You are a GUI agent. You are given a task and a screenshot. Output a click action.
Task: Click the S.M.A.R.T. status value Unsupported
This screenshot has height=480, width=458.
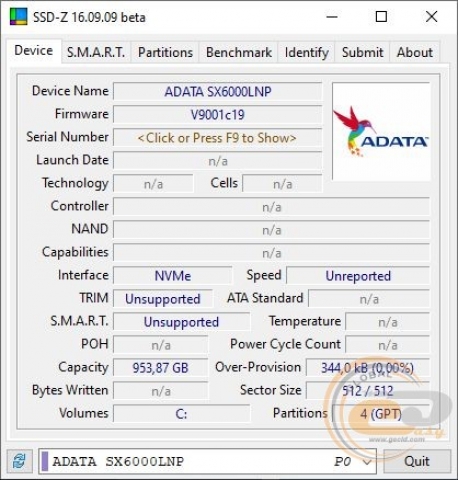(181, 322)
